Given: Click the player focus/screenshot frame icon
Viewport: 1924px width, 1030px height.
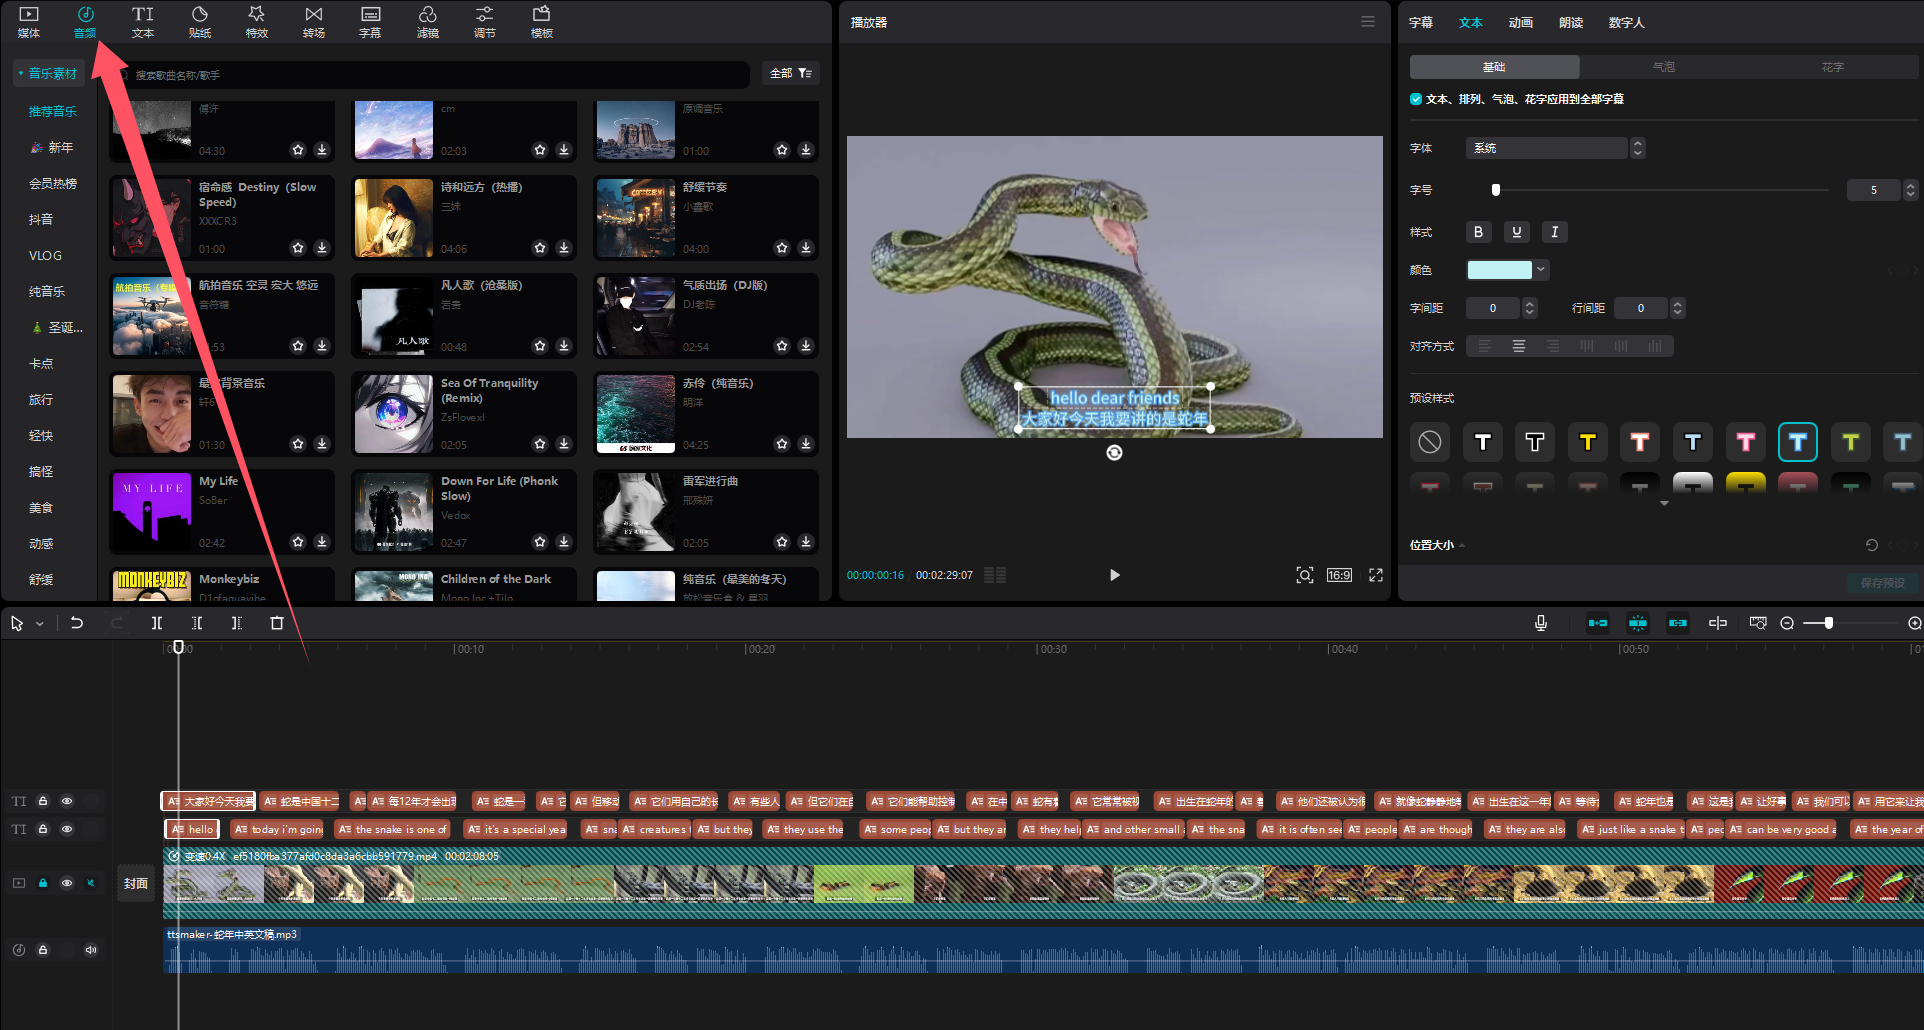Looking at the screenshot, I should pos(1305,575).
